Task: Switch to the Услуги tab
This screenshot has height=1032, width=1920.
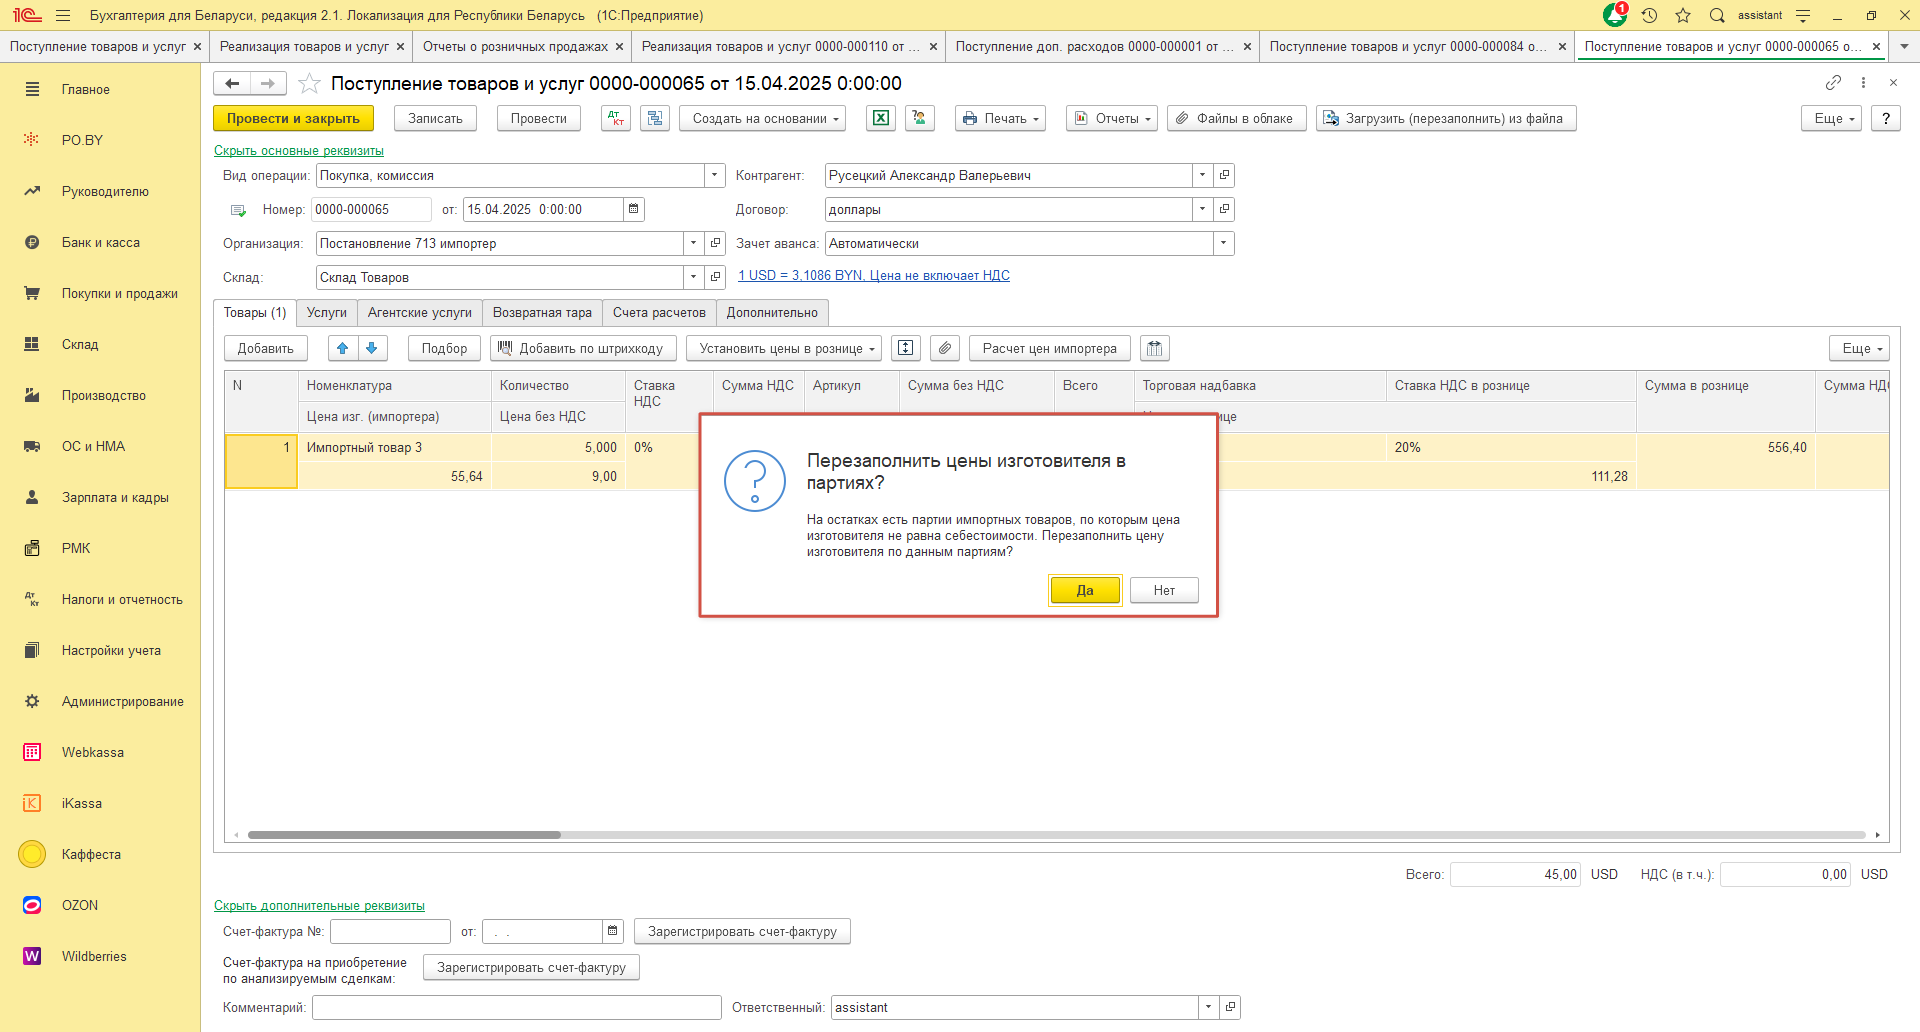Action: click(x=326, y=313)
